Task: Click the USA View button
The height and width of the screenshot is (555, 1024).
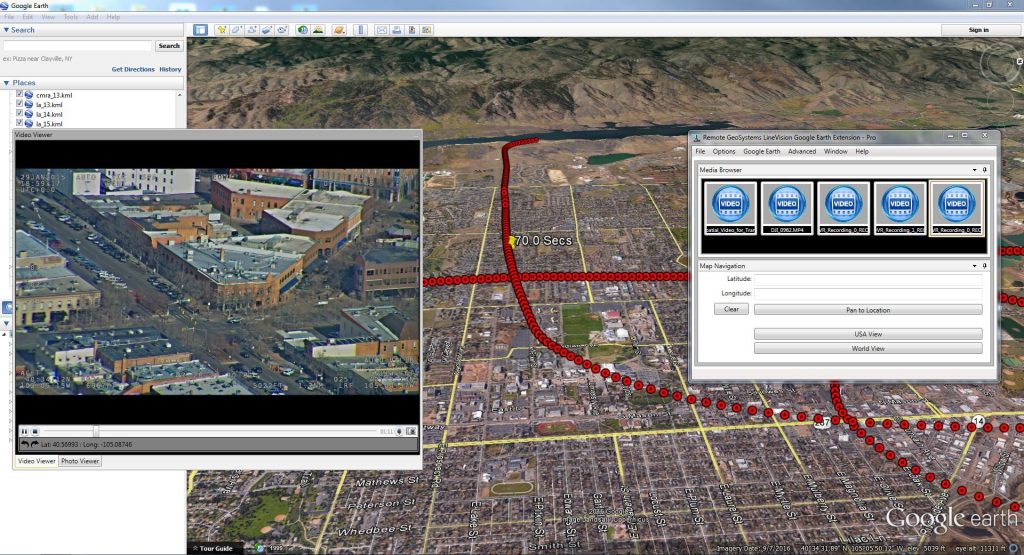Action: 868,334
